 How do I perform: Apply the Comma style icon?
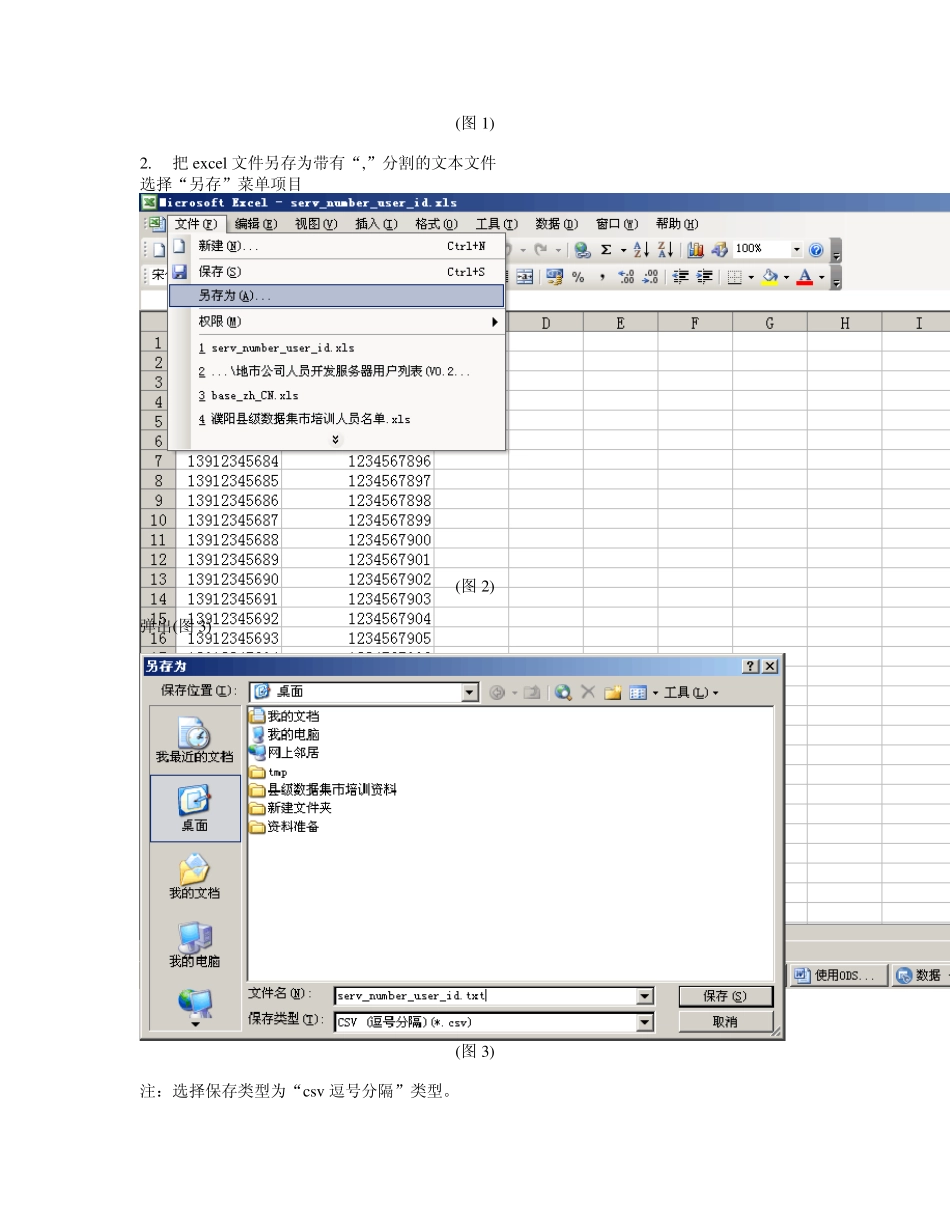coord(602,277)
